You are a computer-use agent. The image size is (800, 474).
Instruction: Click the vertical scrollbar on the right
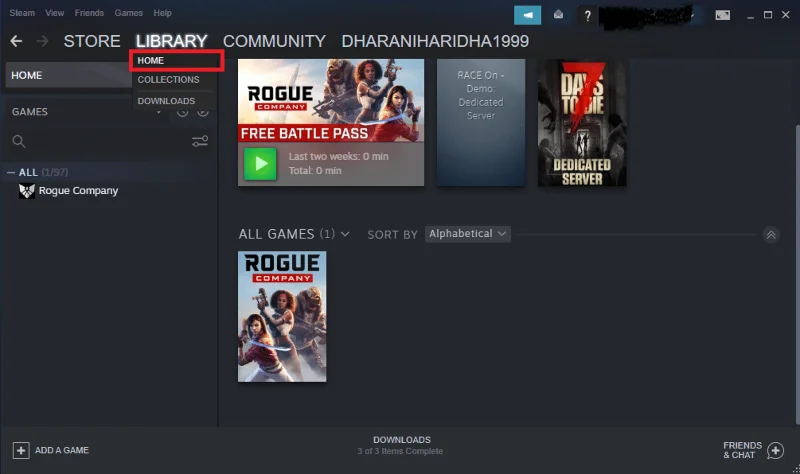click(797, 275)
